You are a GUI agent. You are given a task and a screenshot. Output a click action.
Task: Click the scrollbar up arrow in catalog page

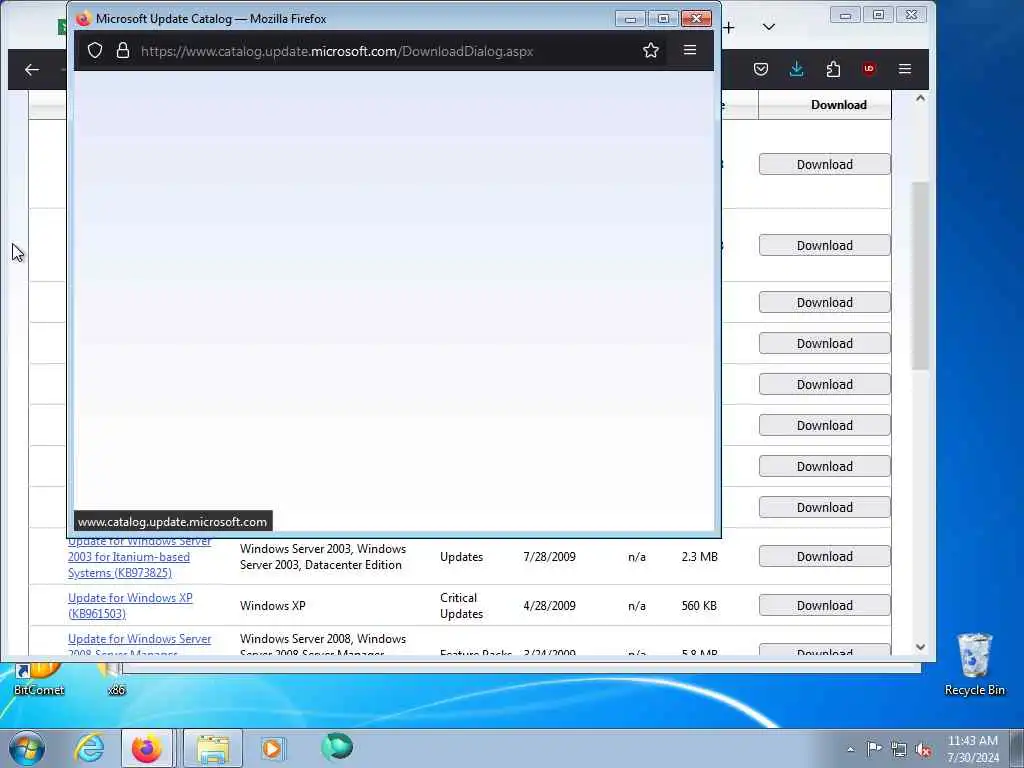920,99
